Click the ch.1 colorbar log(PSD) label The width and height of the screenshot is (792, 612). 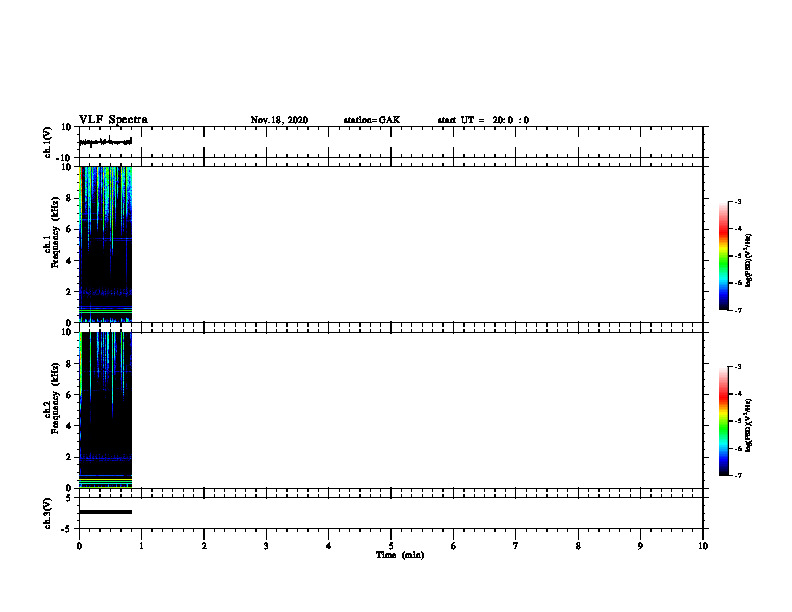point(749,260)
